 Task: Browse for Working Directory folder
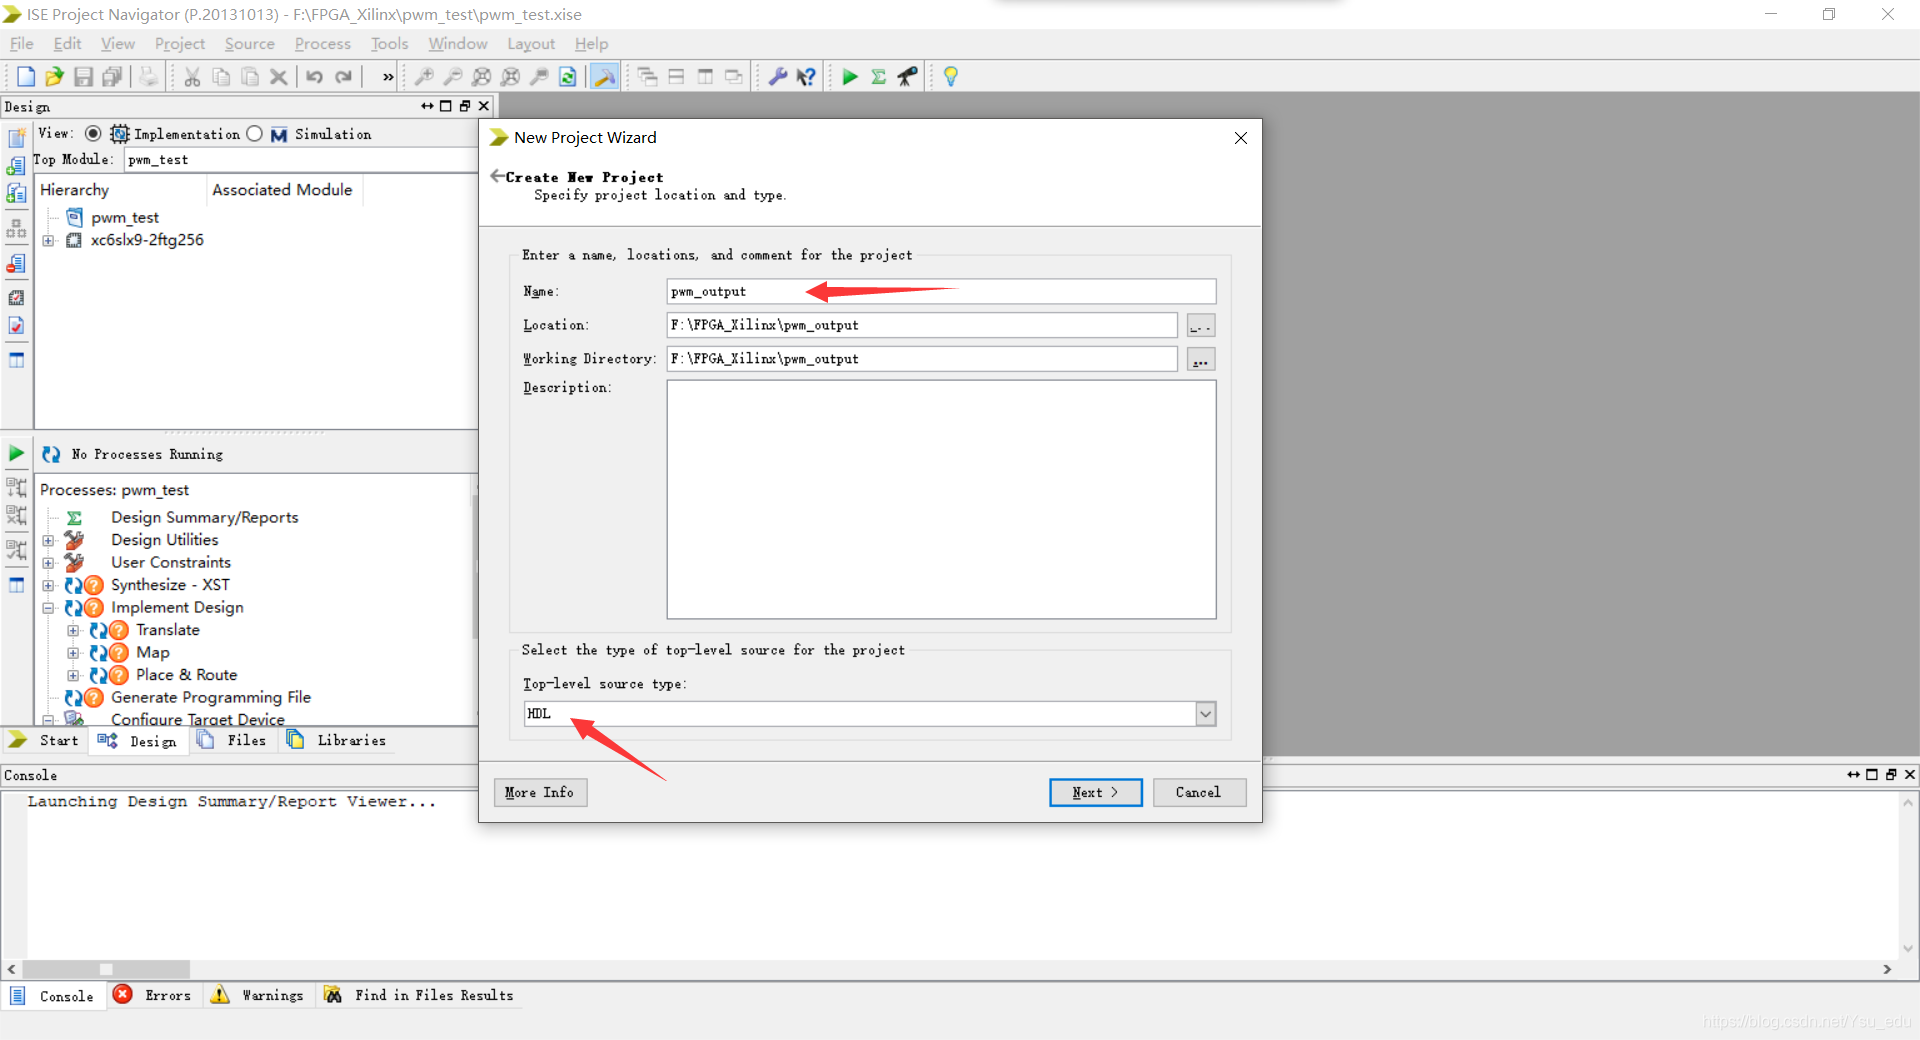tap(1201, 360)
